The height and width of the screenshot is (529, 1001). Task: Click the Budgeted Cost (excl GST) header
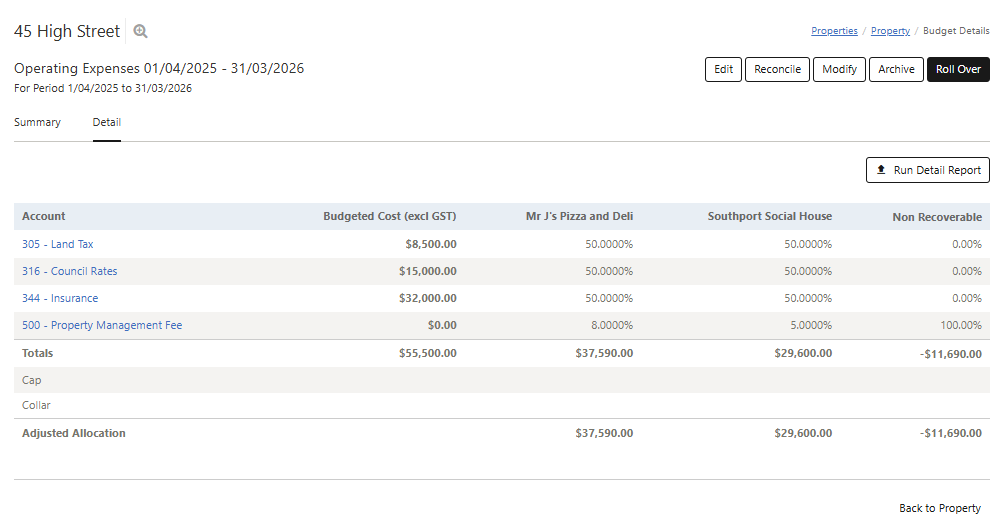(390, 217)
